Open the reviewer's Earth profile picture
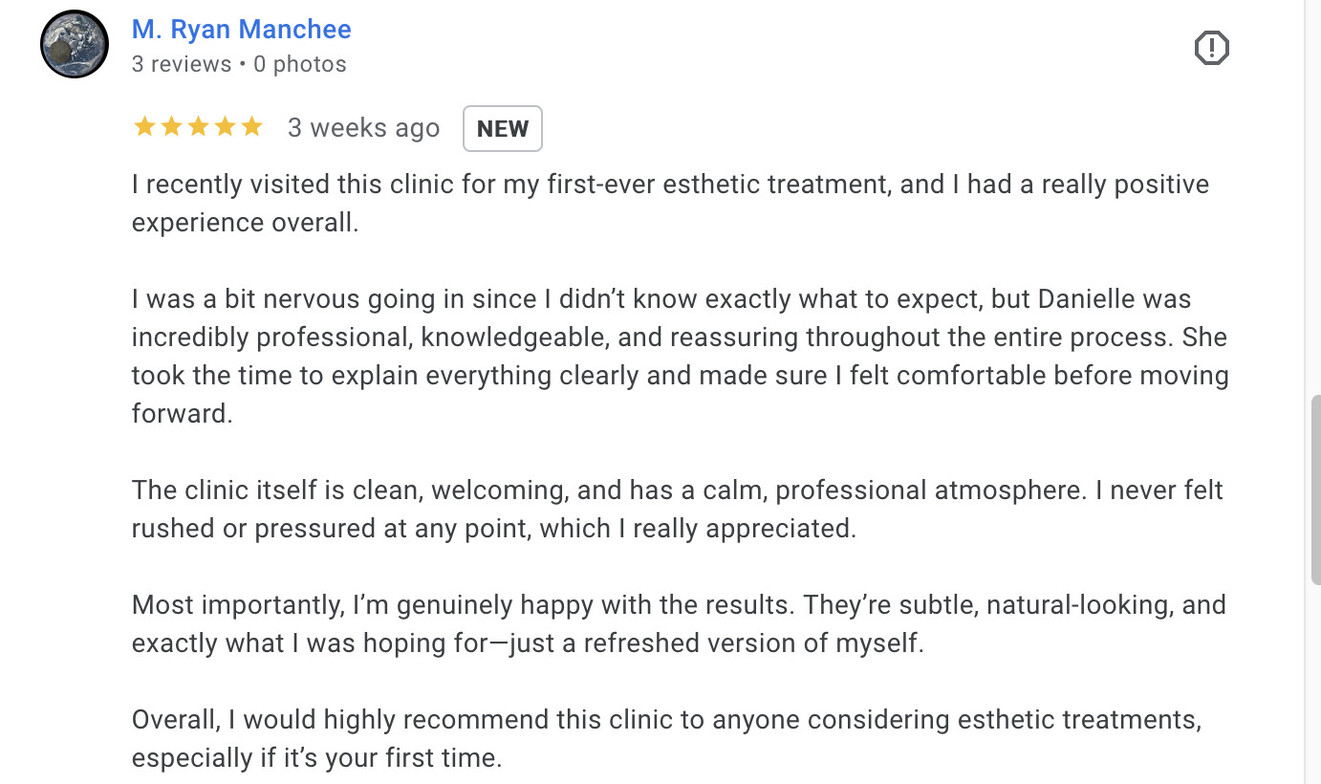Viewport: 1321px width, 784px height. (74, 44)
